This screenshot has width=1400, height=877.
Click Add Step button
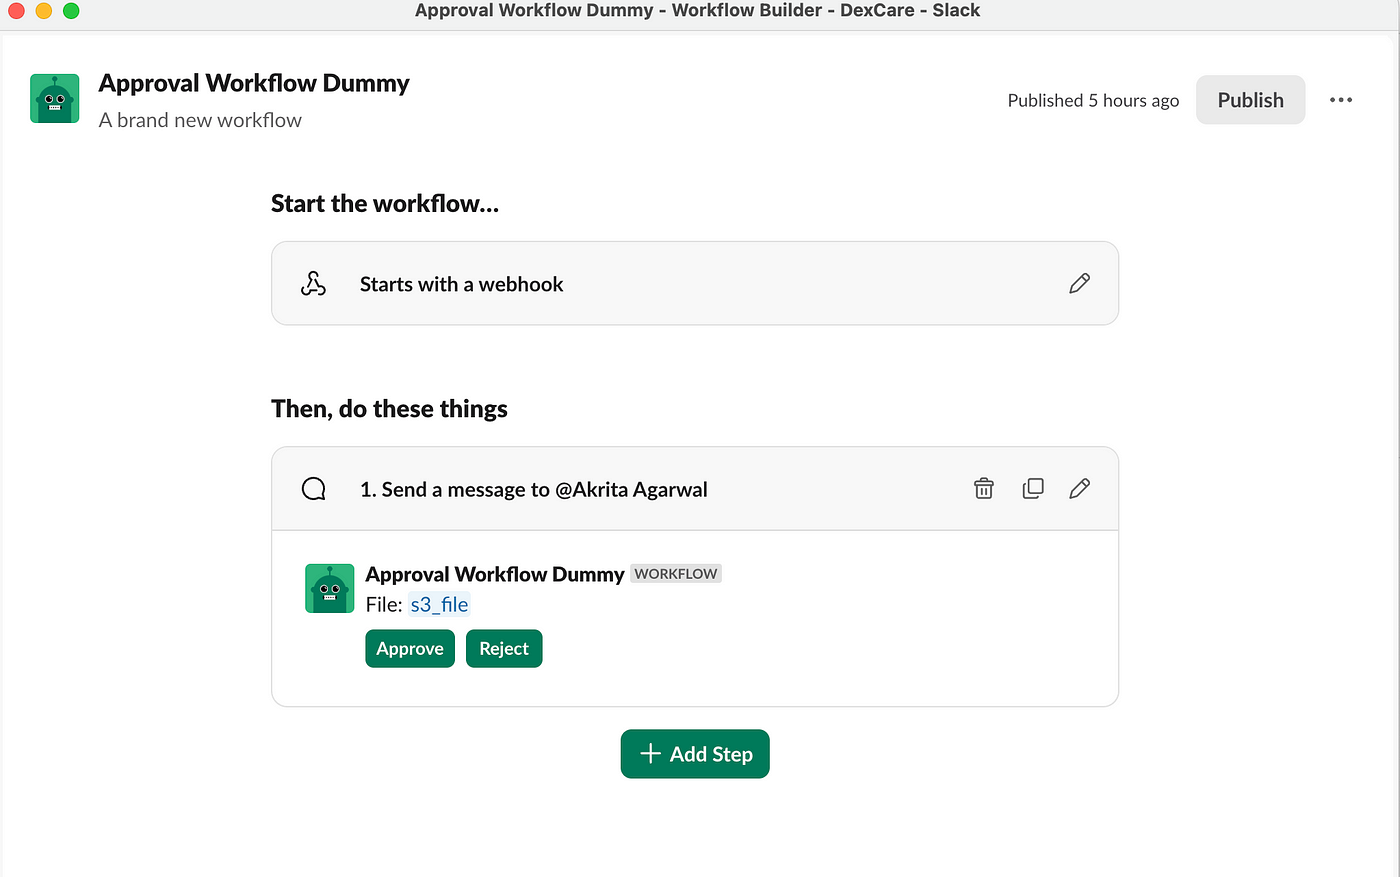pos(695,754)
